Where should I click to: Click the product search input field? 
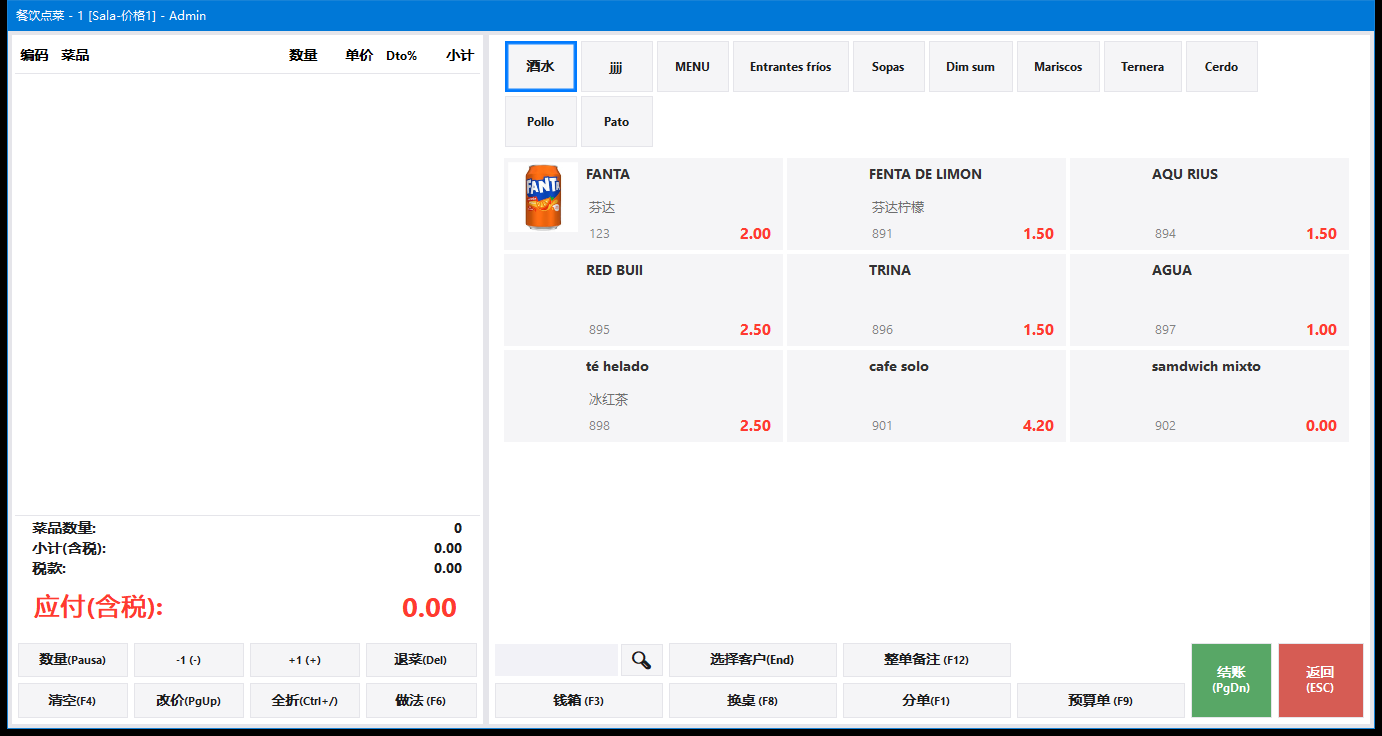point(556,660)
